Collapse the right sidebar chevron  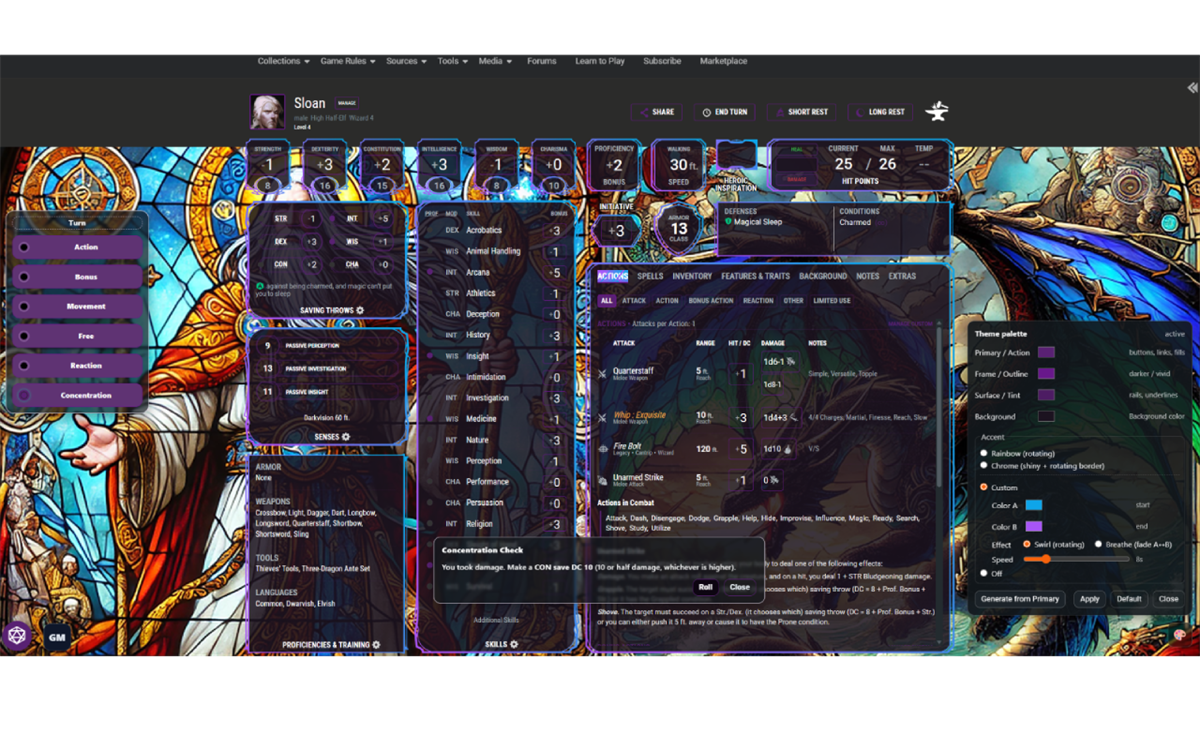coord(1191,88)
